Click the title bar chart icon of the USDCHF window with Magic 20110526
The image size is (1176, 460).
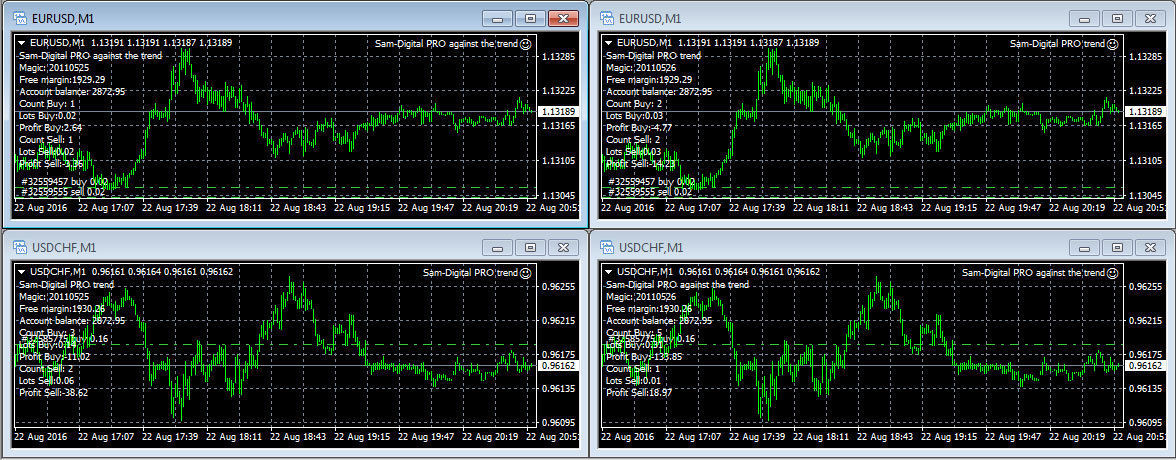tap(608, 248)
